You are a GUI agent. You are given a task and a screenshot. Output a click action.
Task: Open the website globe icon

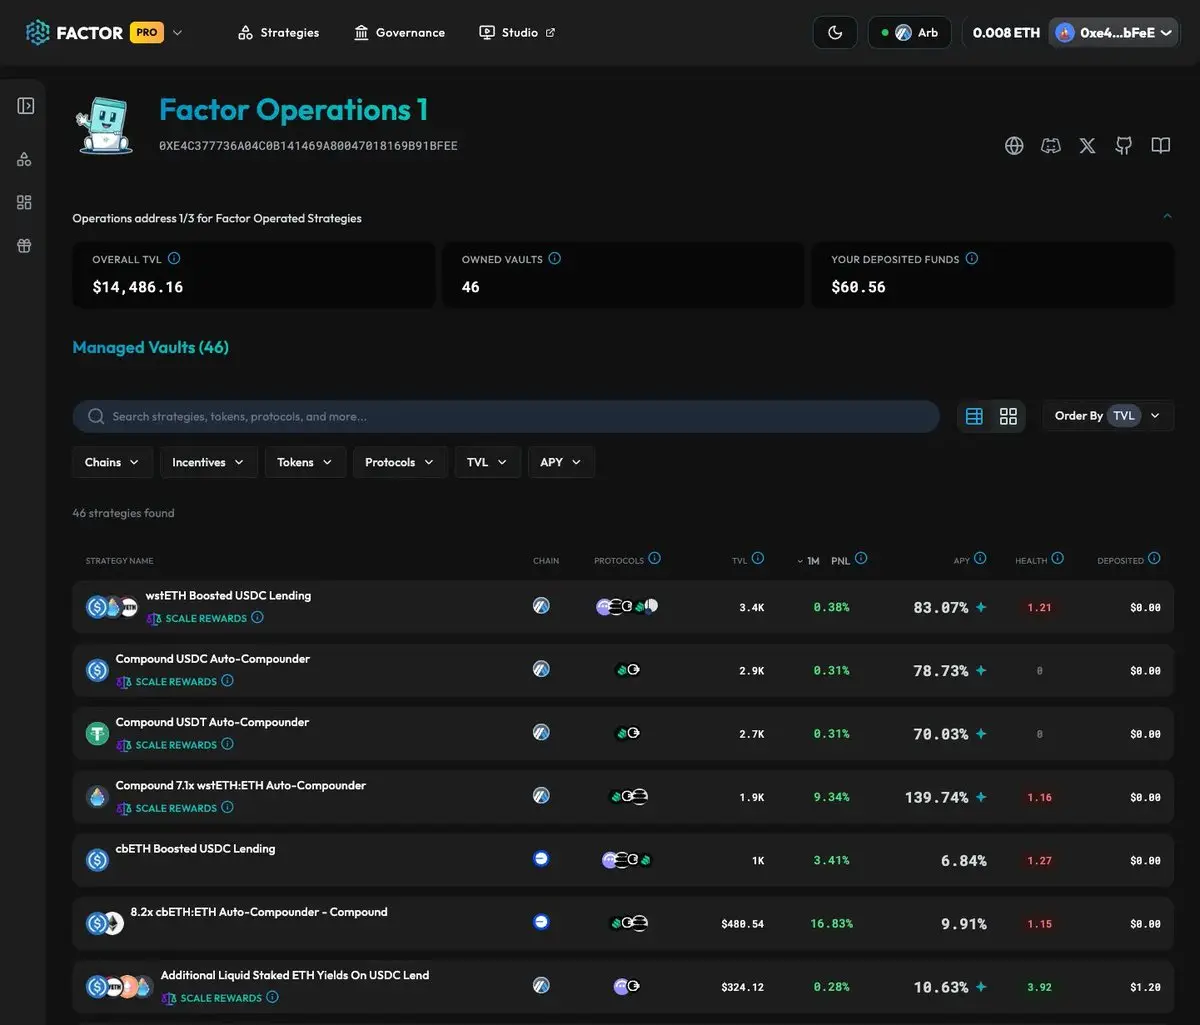click(1014, 146)
